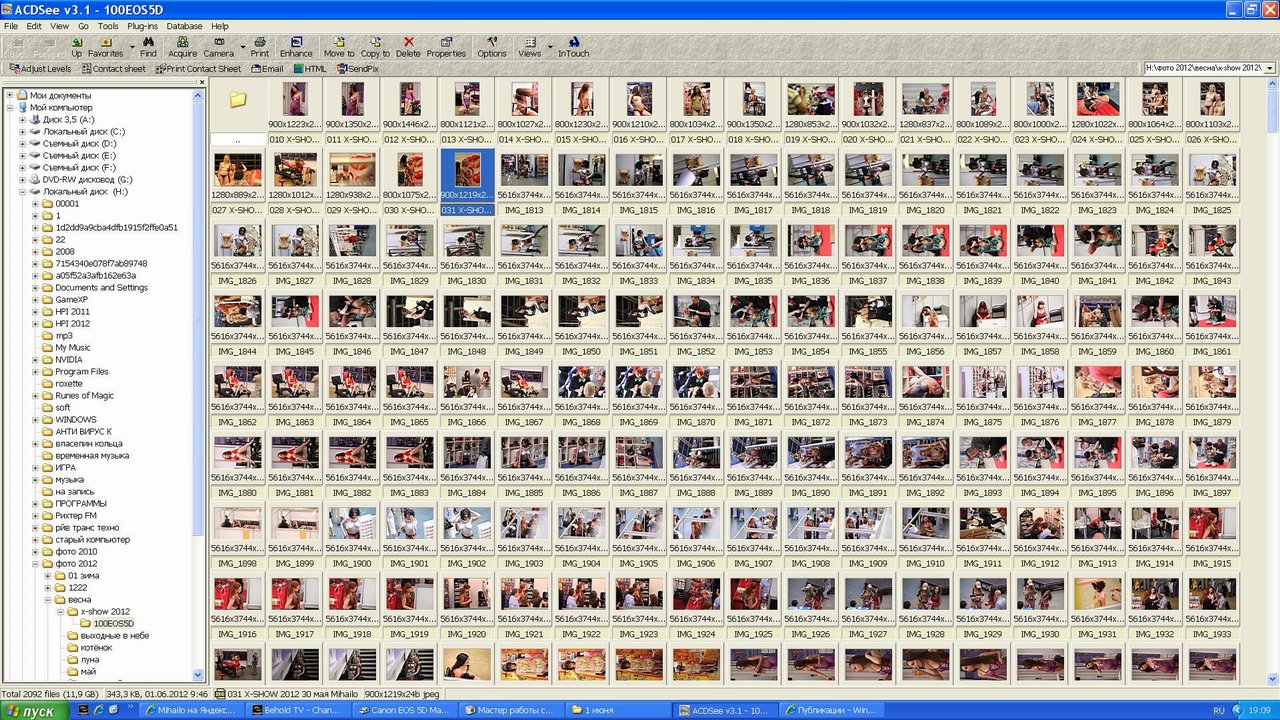Click Adjust Levels button

point(40,69)
